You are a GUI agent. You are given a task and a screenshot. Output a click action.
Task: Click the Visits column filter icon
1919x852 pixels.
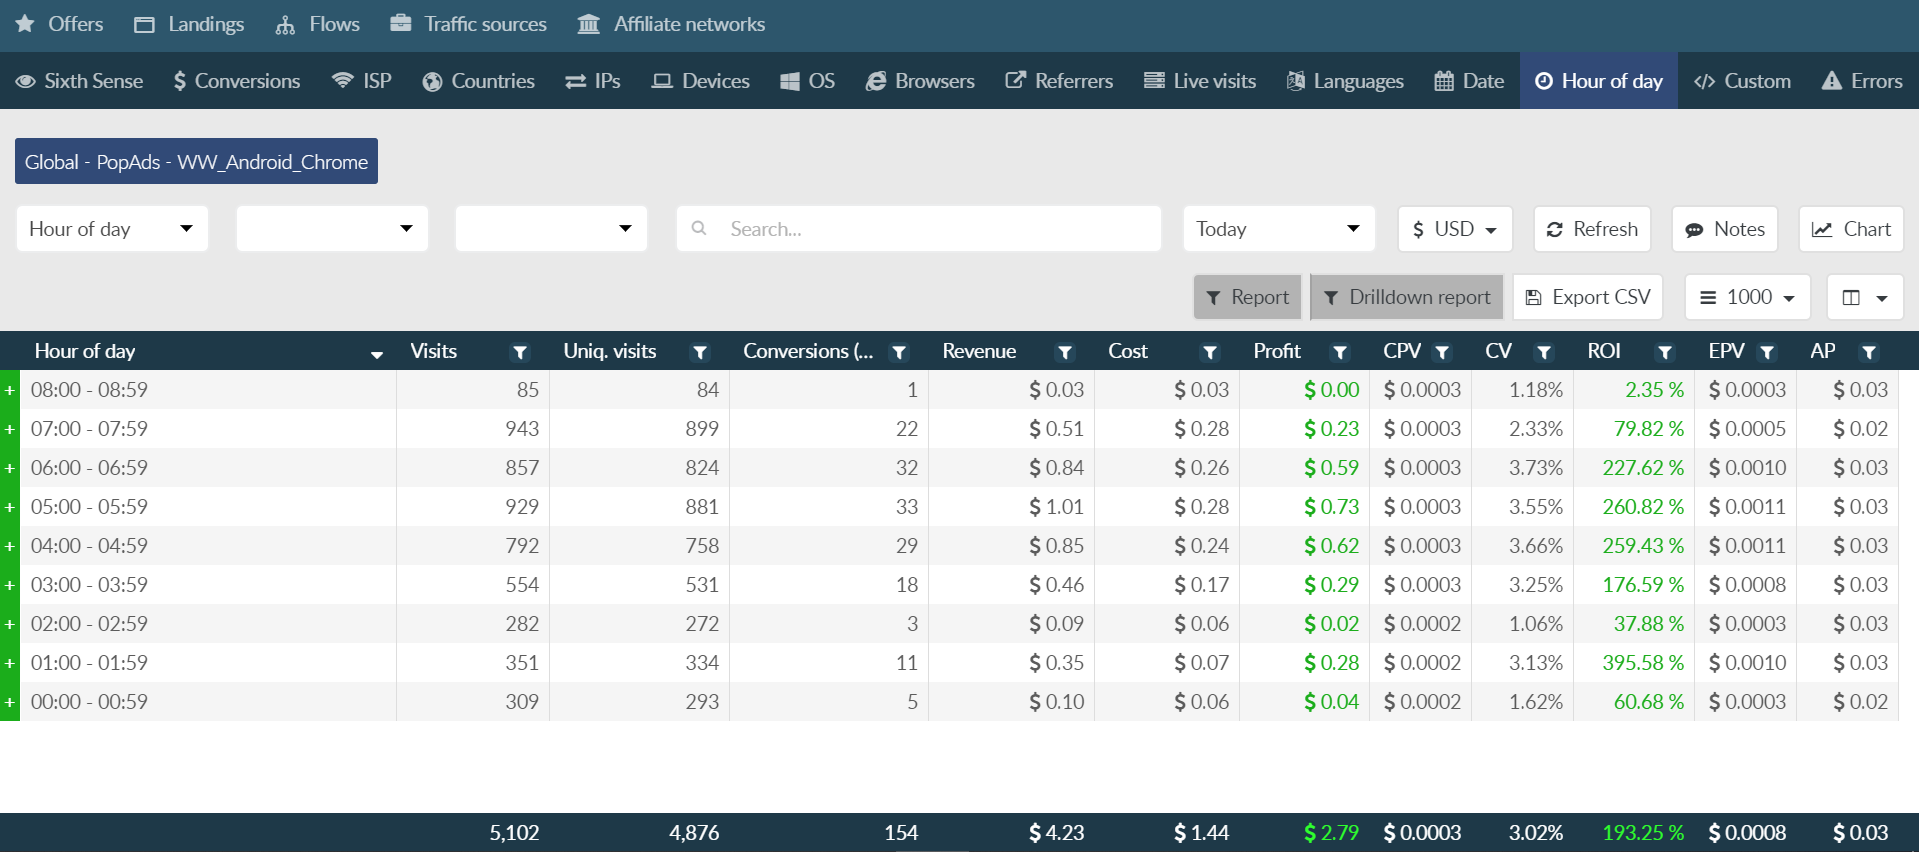coord(519,352)
